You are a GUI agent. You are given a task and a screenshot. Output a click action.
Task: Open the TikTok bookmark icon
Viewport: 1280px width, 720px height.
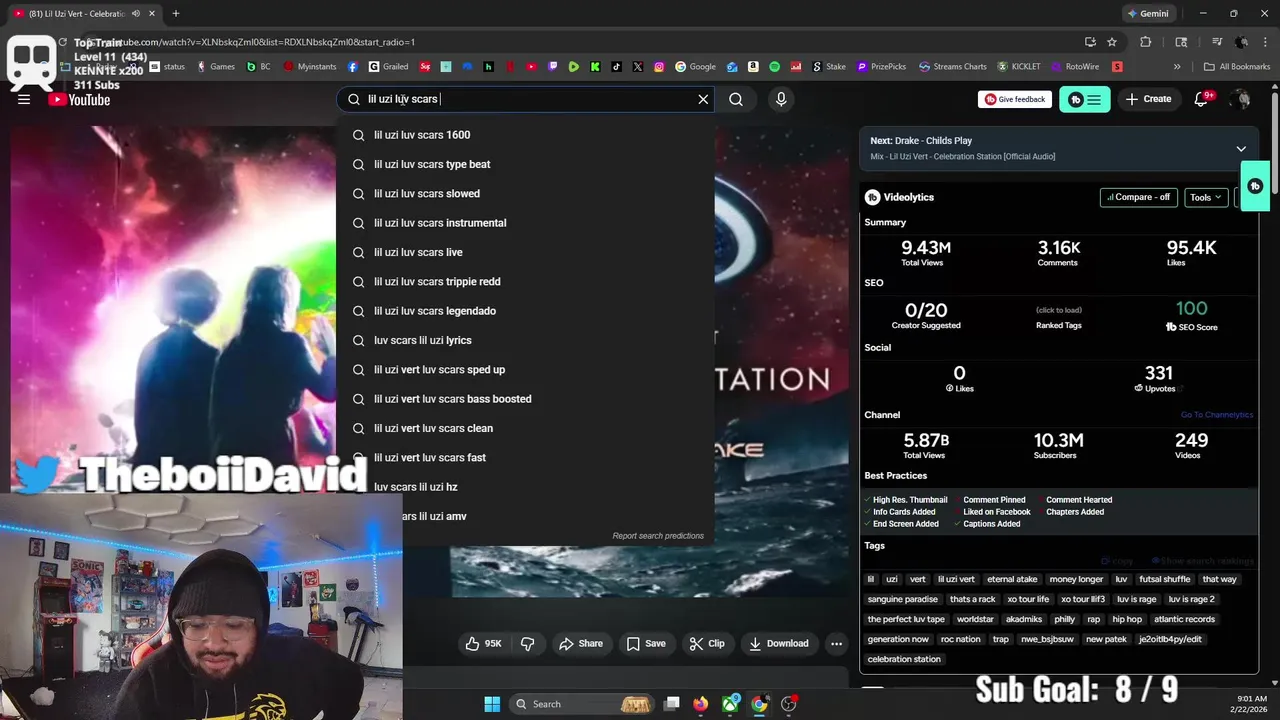pos(616,67)
